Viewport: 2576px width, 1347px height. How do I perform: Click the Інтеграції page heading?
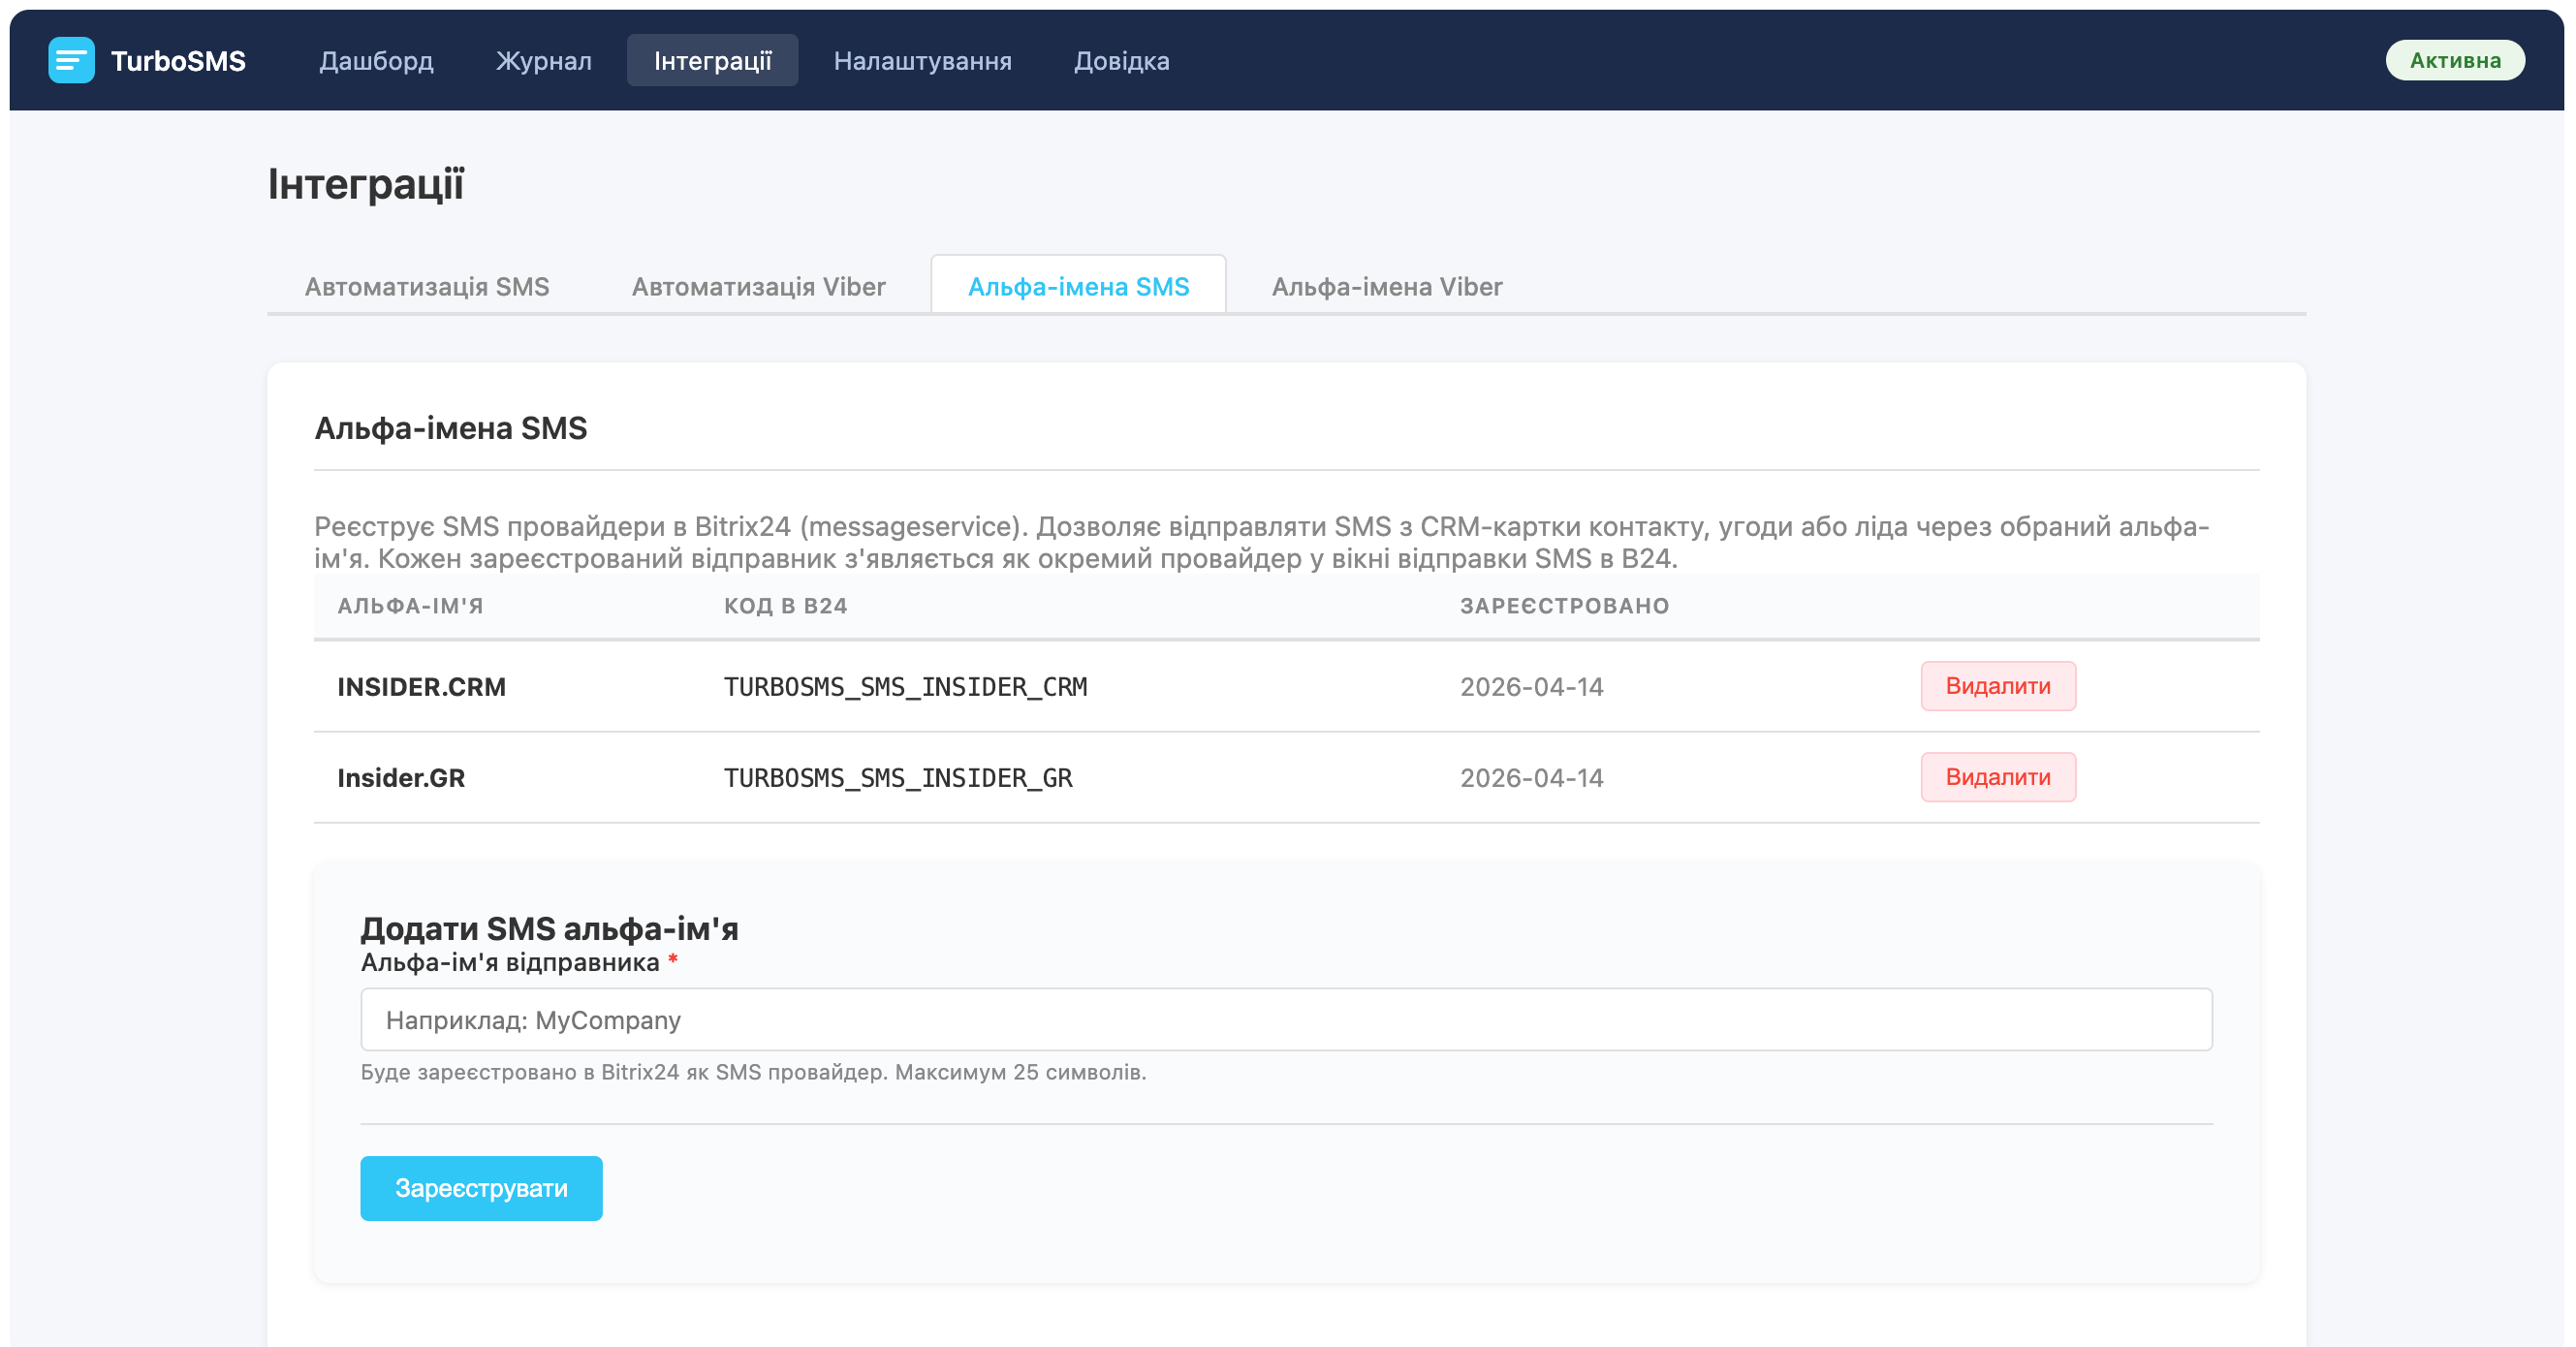[366, 184]
